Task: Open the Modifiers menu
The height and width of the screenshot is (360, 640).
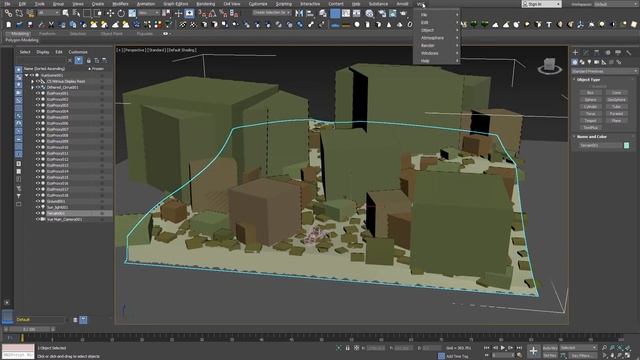Action: pyautogui.click(x=120, y=4)
